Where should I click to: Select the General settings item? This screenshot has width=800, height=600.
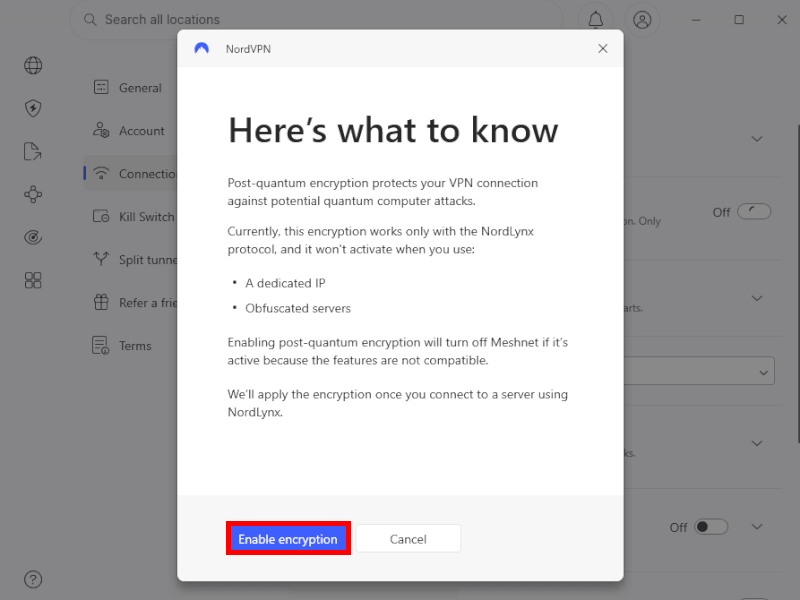[x=130, y=88]
